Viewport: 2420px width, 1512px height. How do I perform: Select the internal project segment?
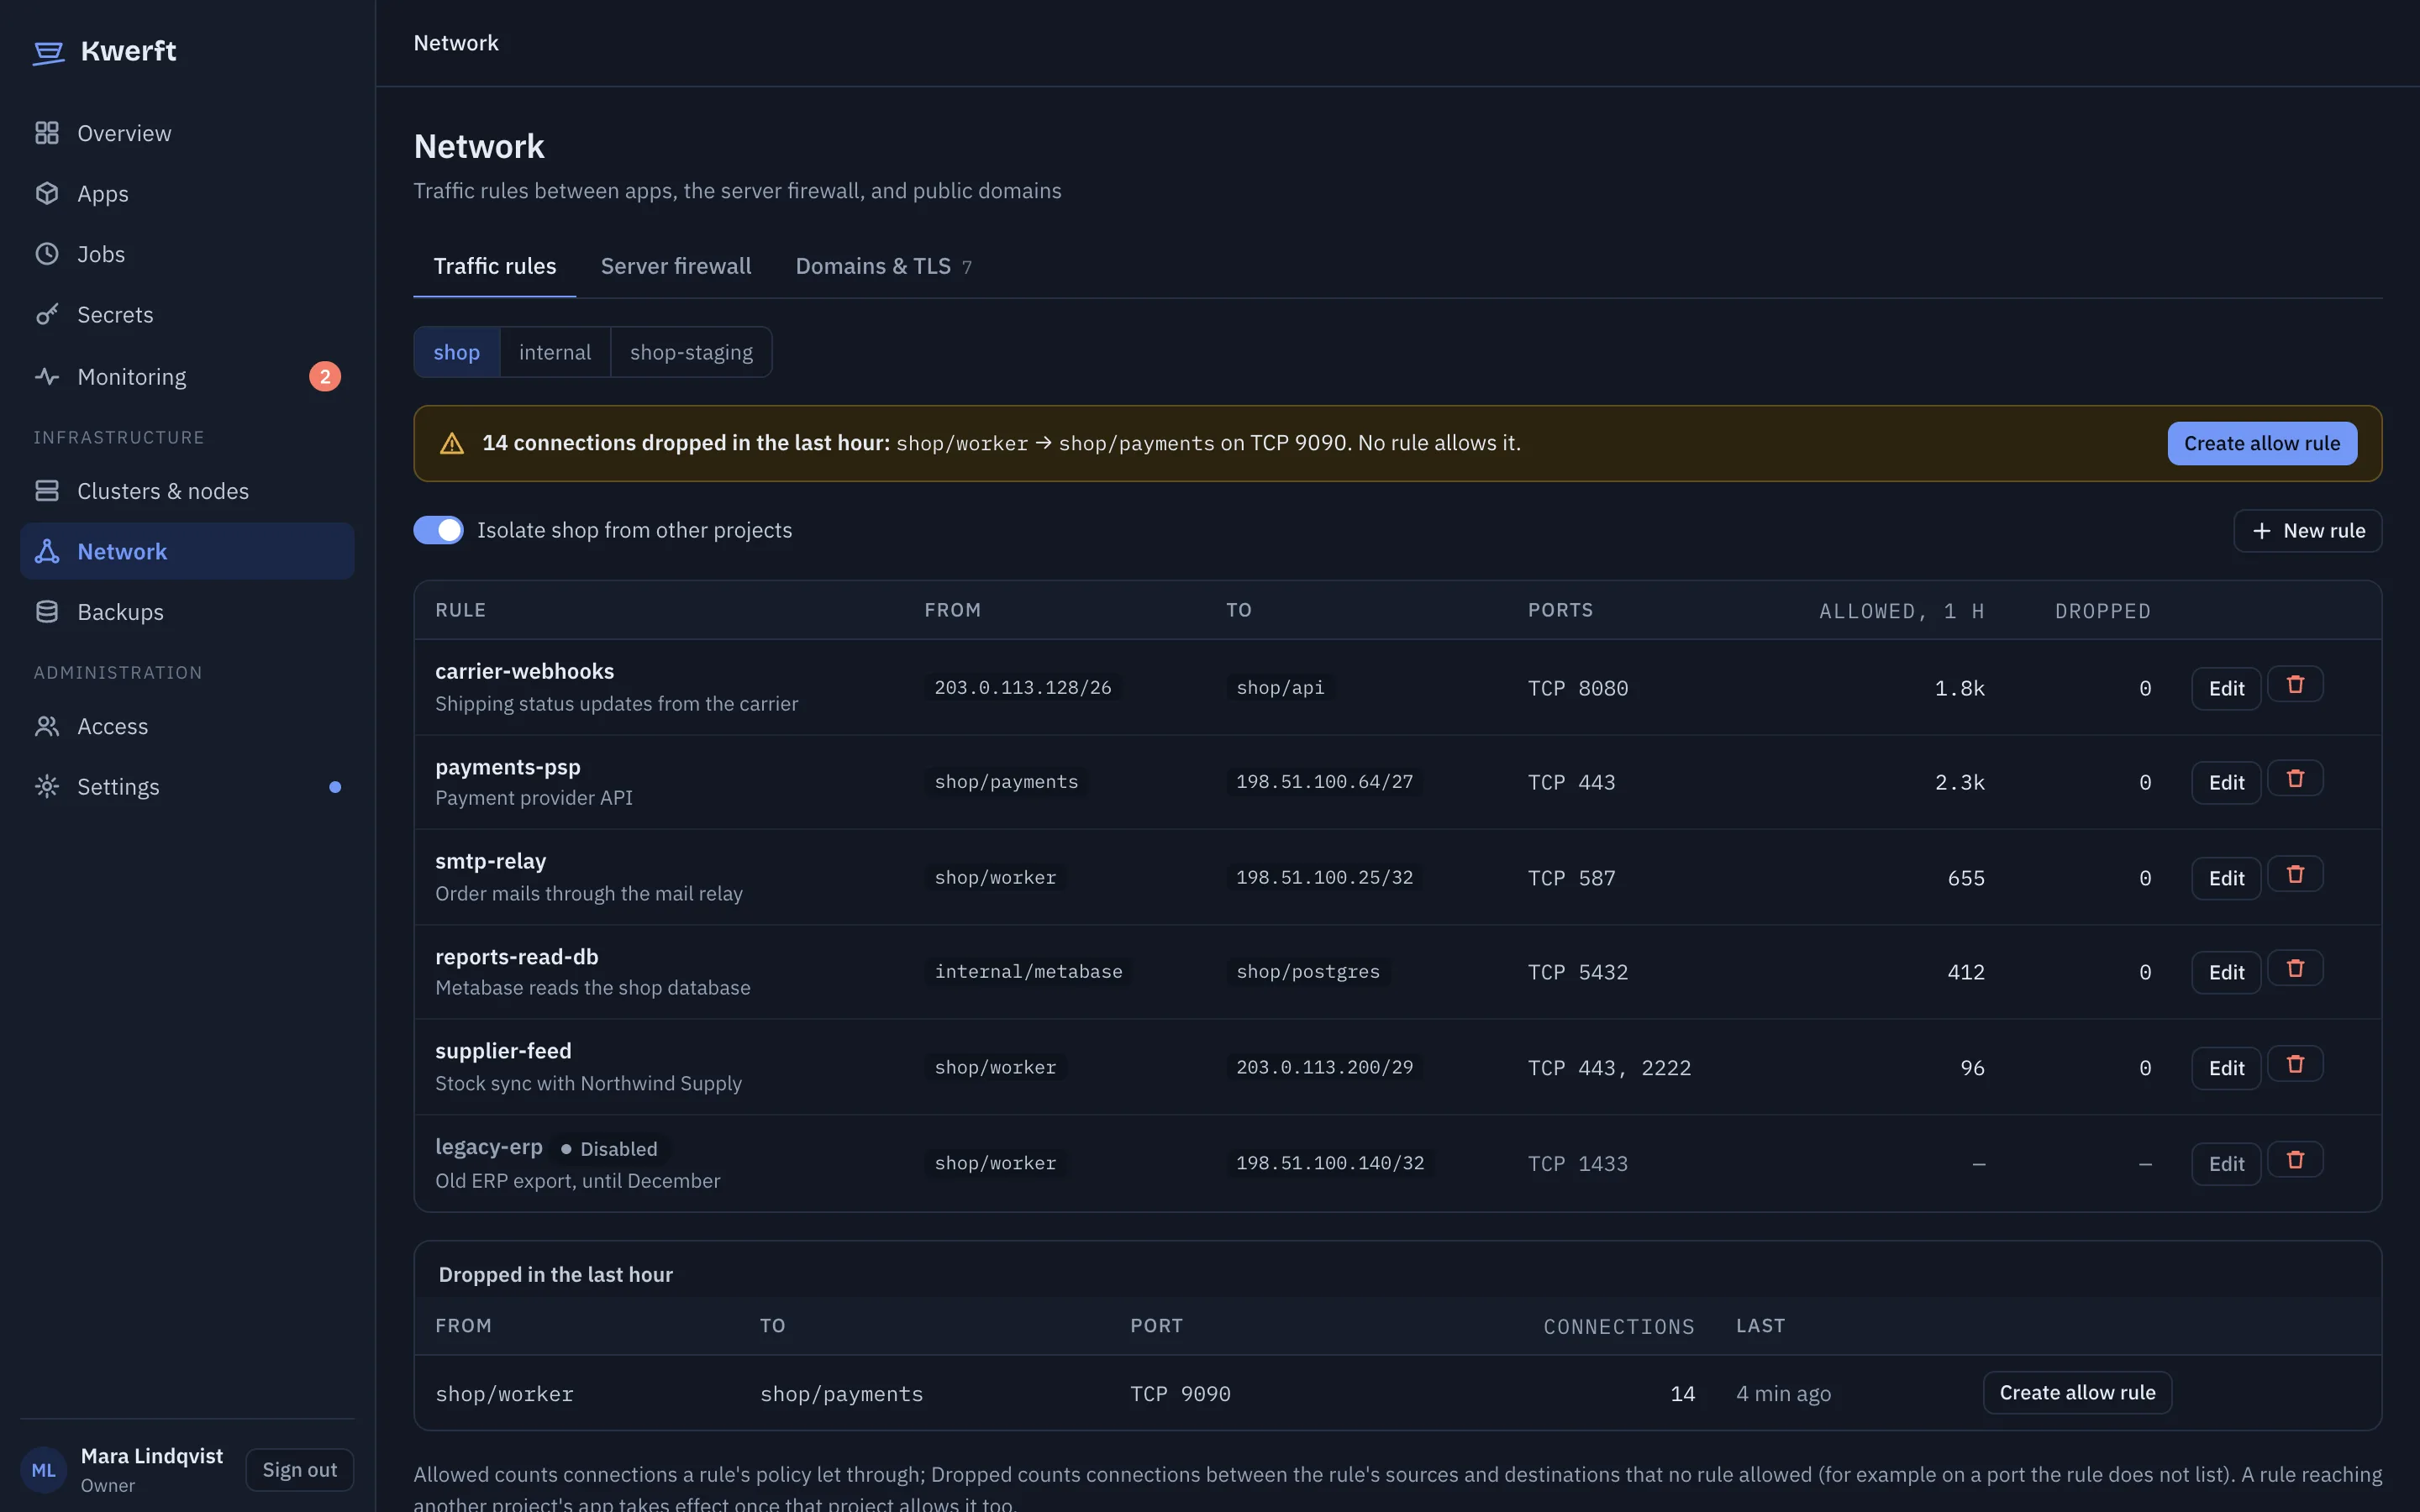[555, 352]
